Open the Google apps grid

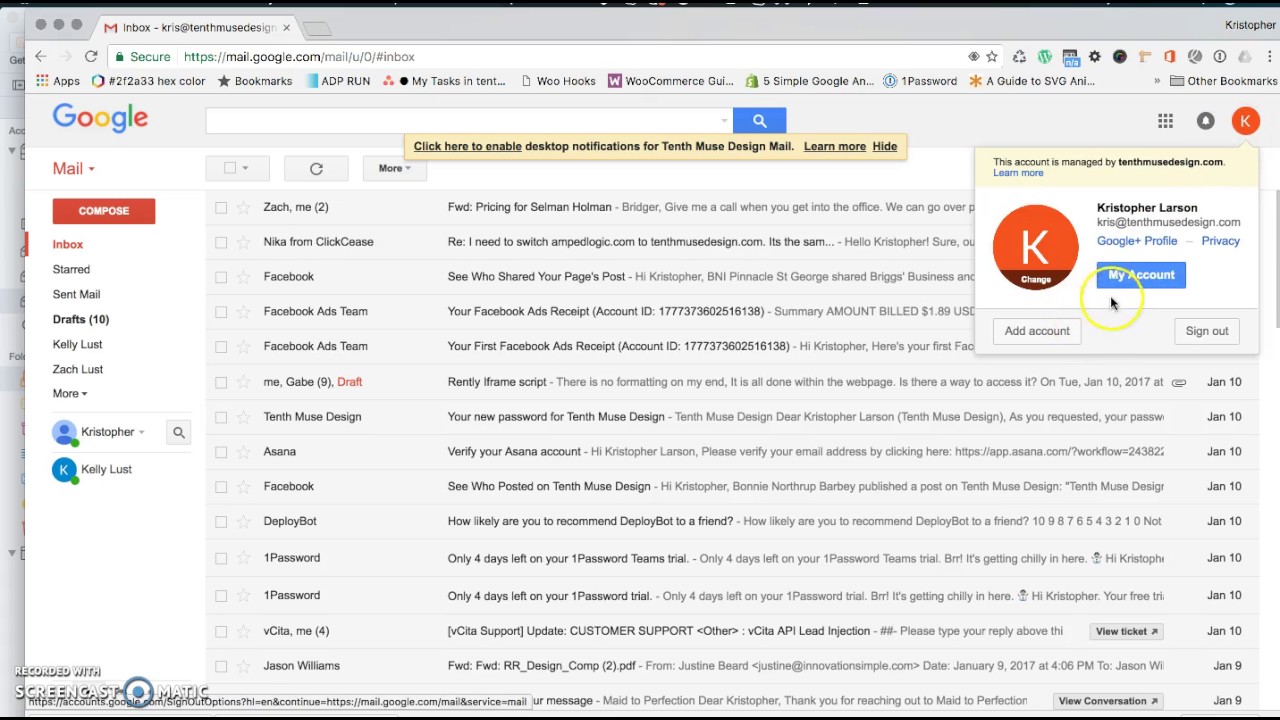point(1165,121)
